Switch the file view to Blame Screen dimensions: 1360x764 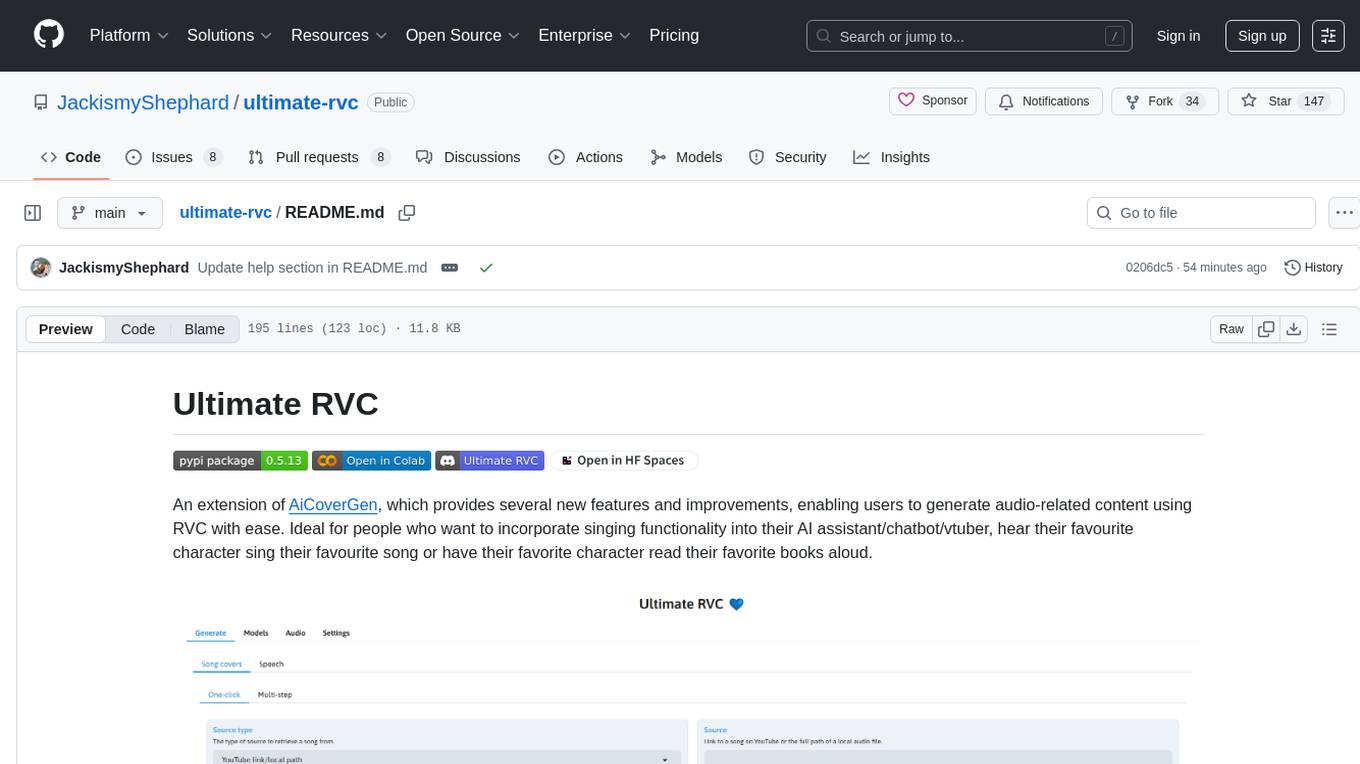click(x=205, y=329)
